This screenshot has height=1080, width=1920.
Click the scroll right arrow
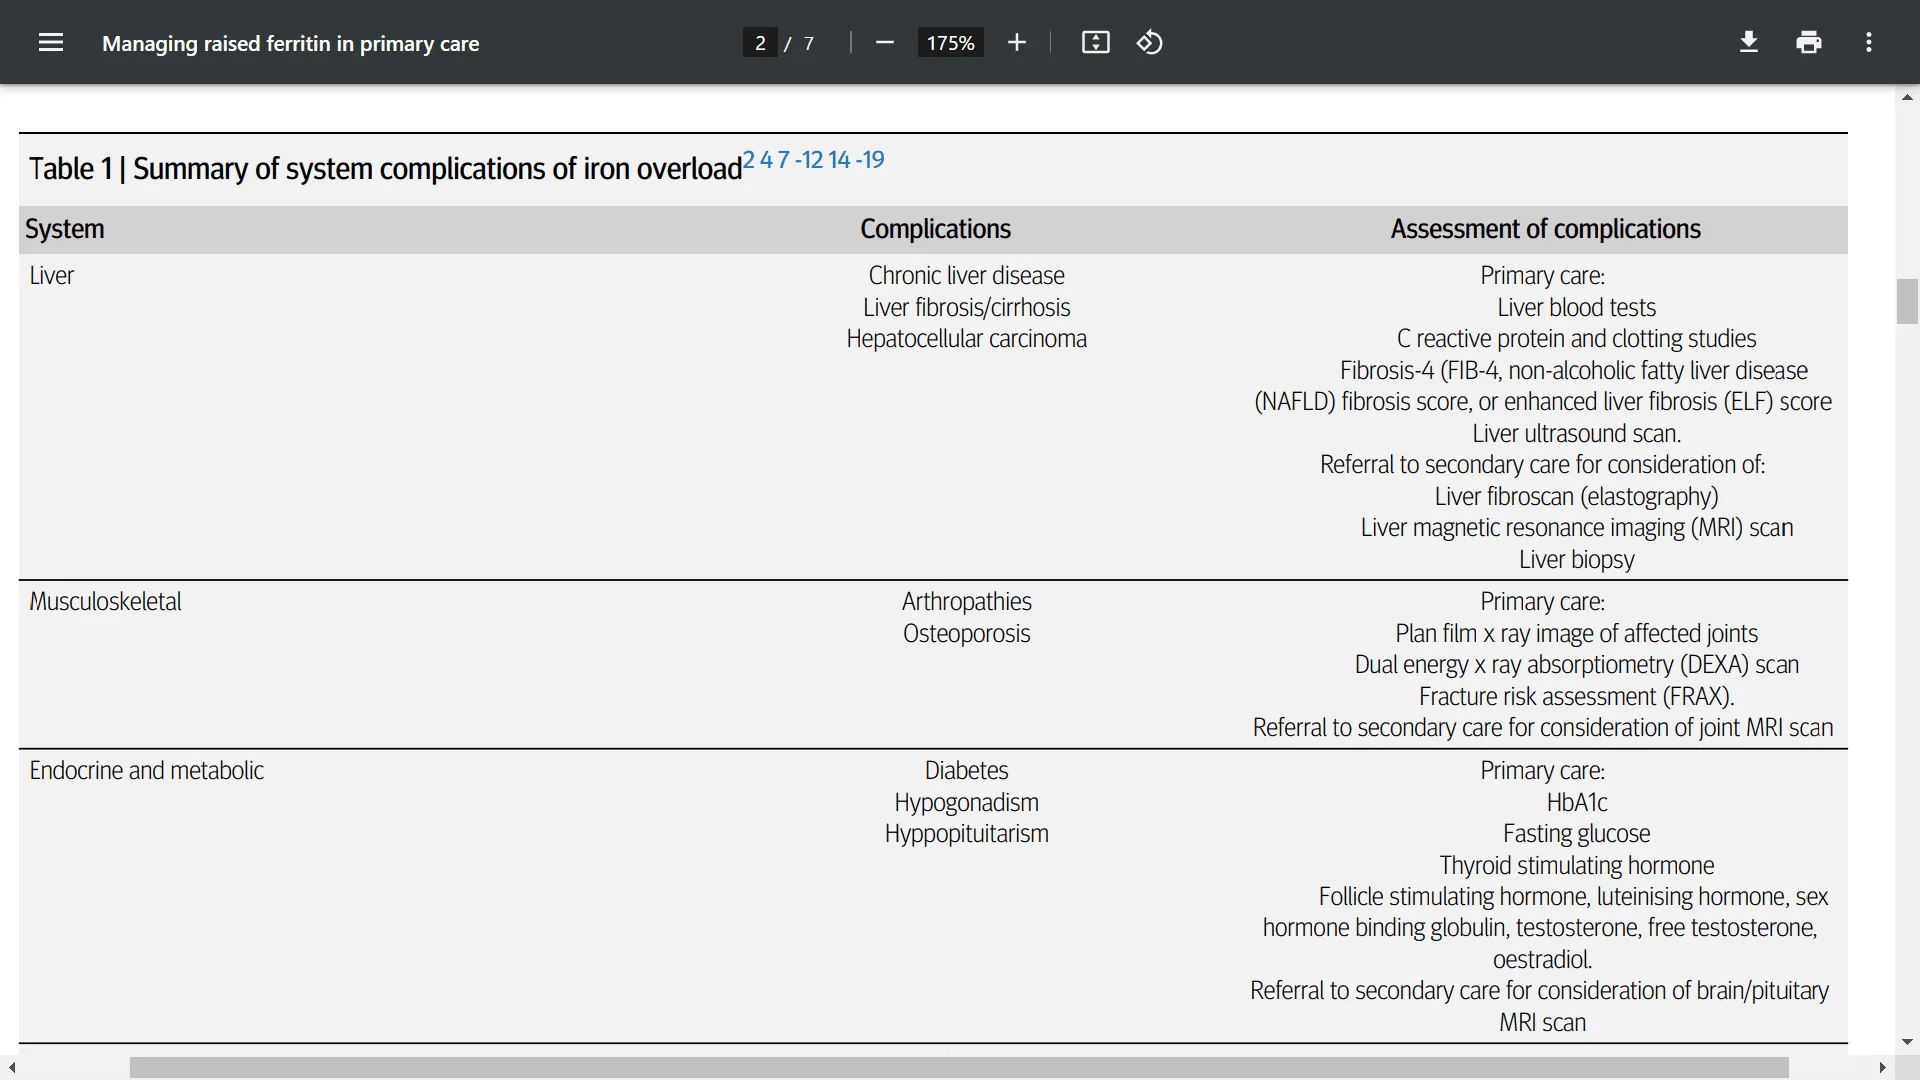click(x=1883, y=1068)
